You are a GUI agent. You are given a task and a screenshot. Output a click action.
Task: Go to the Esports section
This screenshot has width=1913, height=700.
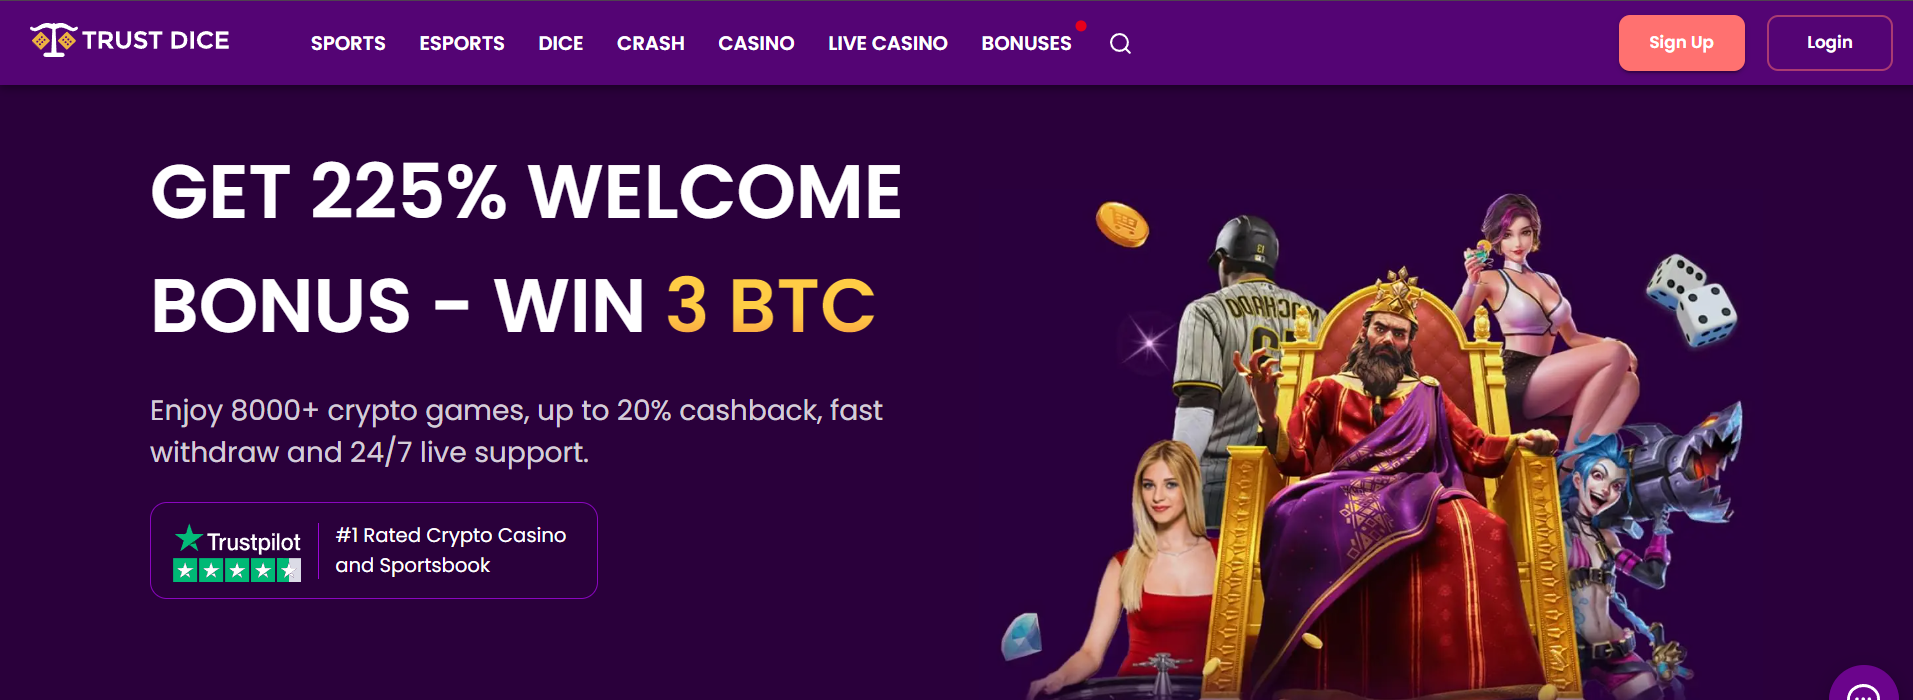(x=462, y=43)
